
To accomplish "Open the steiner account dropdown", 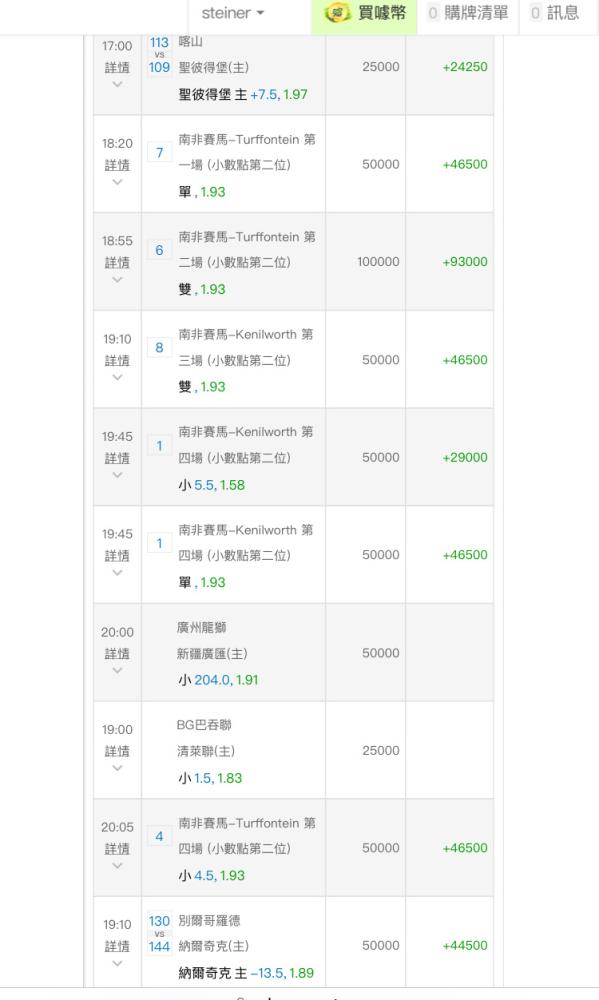I will pyautogui.click(x=233, y=13).
